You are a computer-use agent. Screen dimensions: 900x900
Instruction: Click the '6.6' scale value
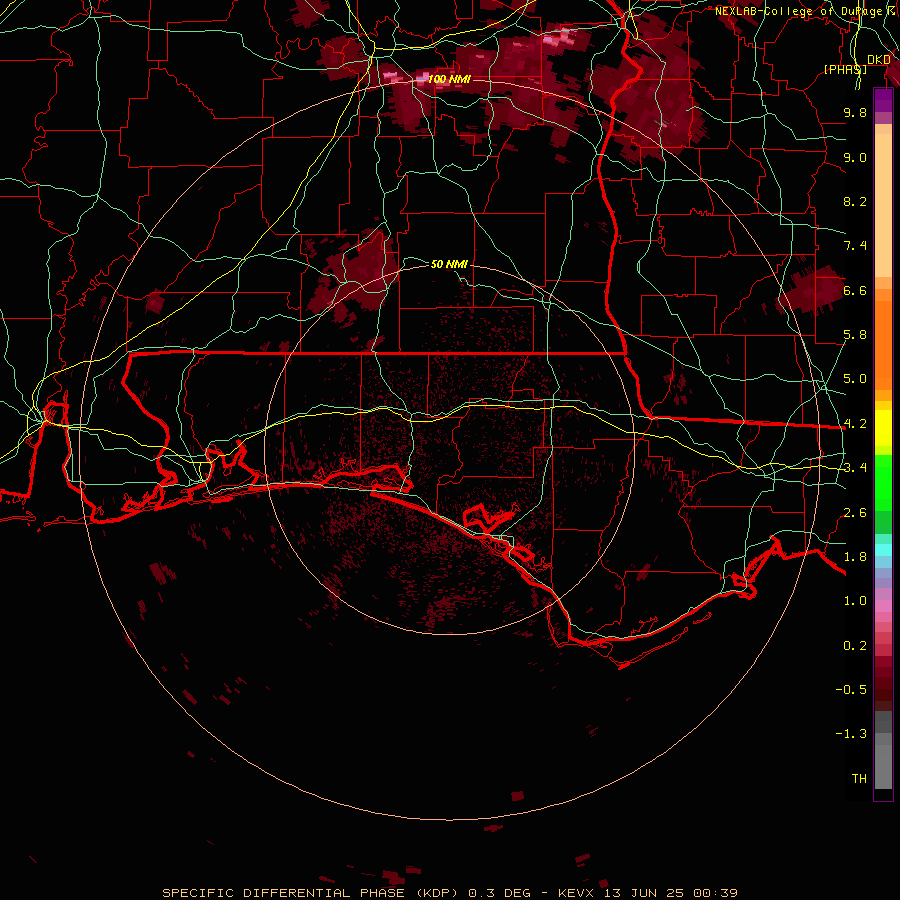tap(855, 290)
